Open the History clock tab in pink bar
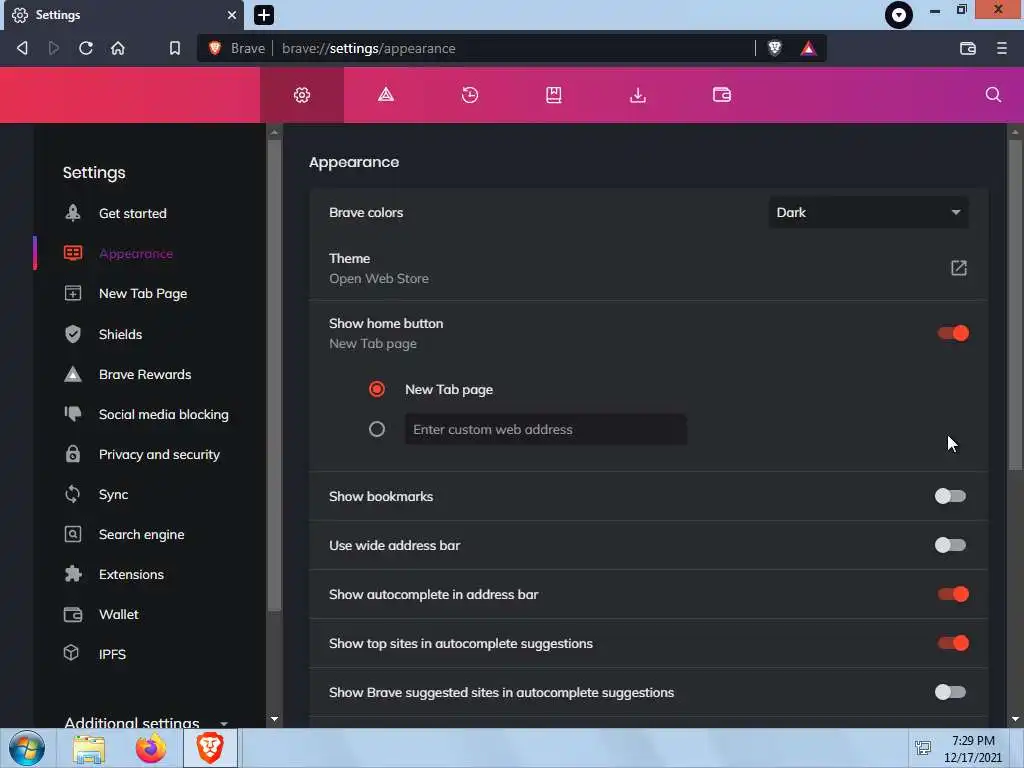Screen dimensions: 1024x768 click(x=470, y=95)
